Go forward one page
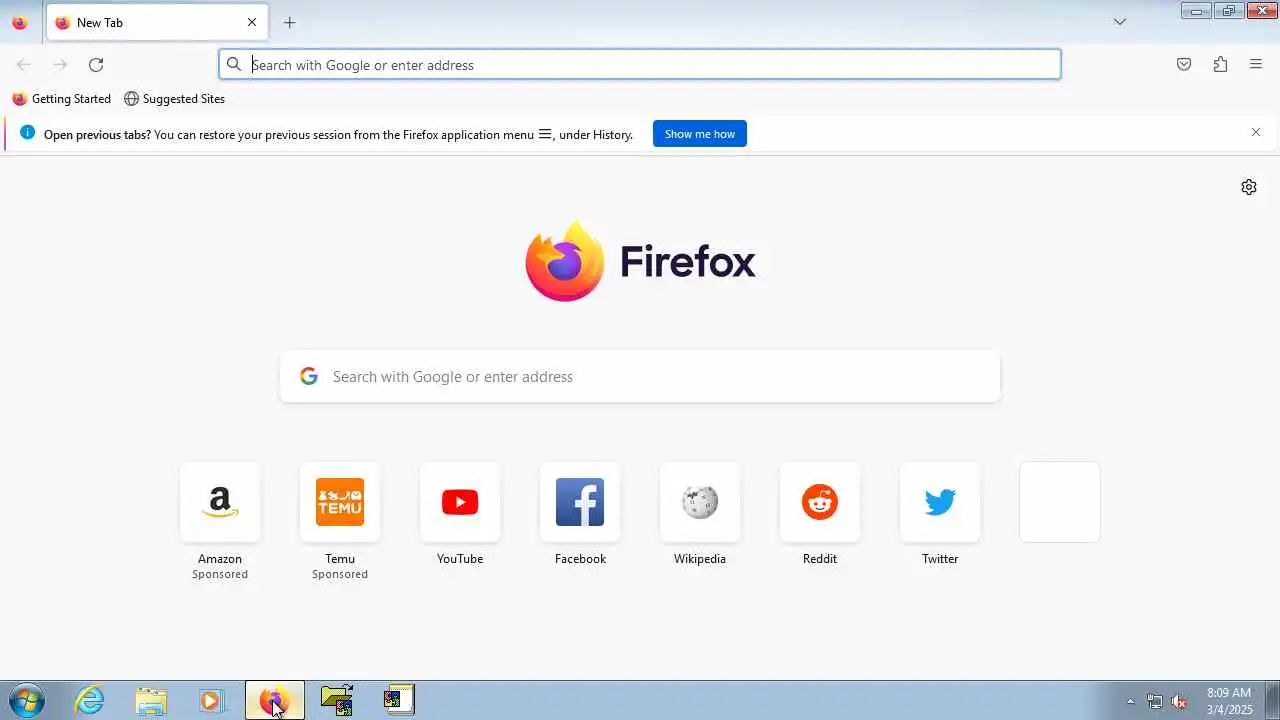The width and height of the screenshot is (1280, 720). (60, 64)
